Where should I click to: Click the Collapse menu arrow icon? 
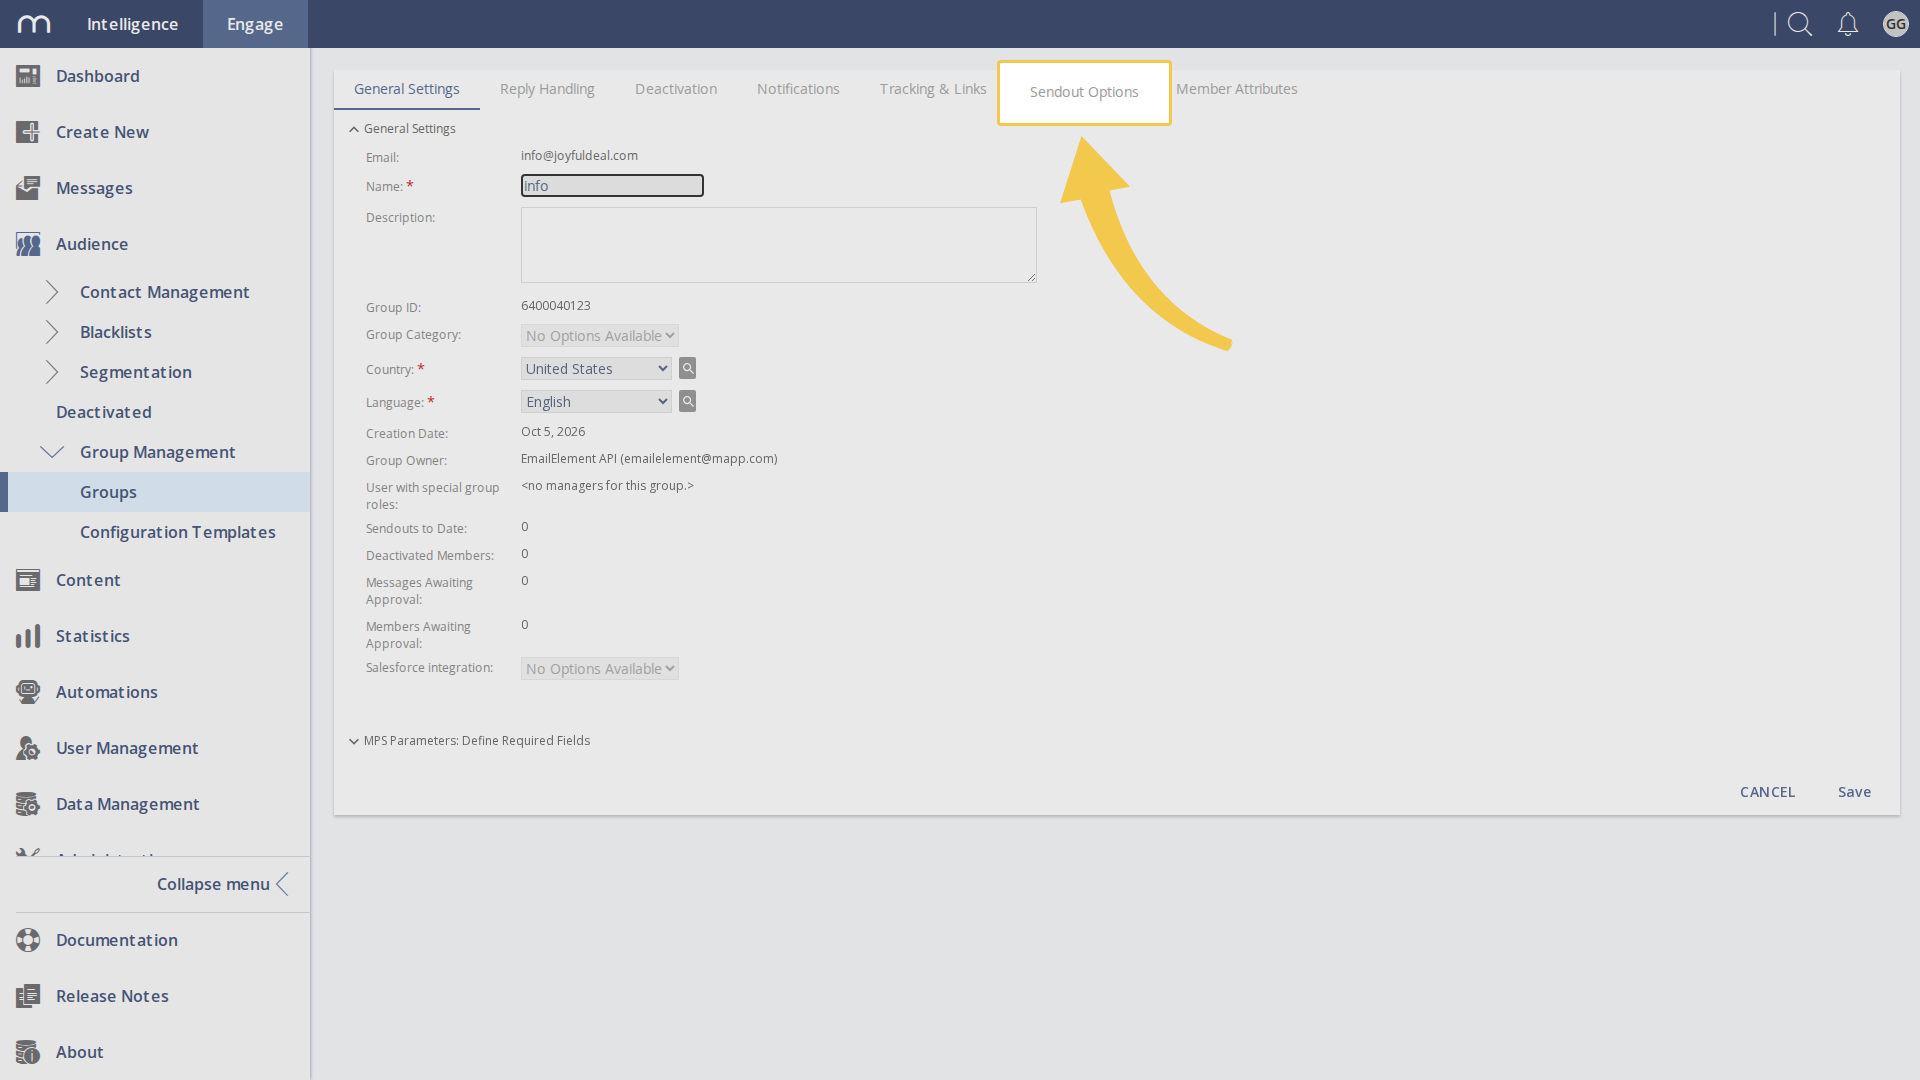pyautogui.click(x=283, y=884)
